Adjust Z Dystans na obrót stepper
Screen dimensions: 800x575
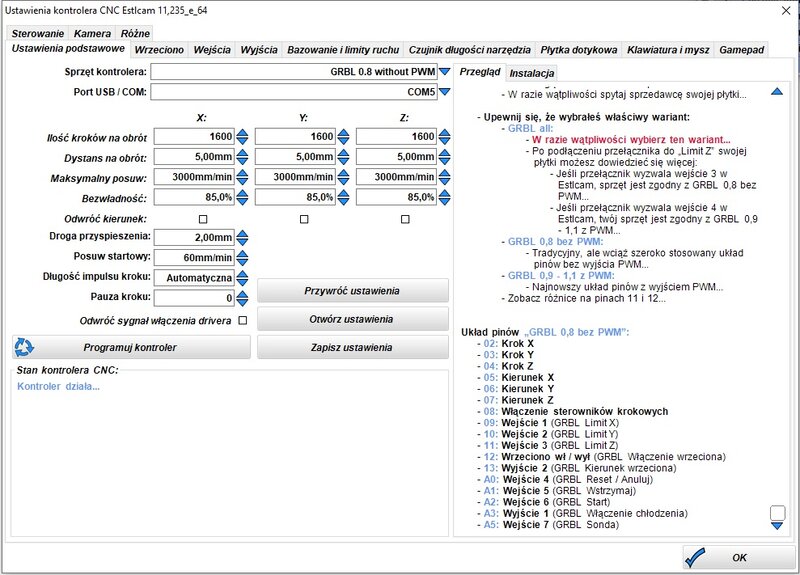tap(444, 157)
